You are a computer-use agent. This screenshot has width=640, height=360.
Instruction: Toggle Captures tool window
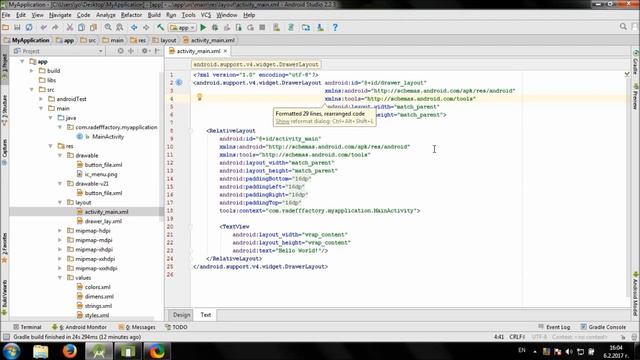(4, 152)
